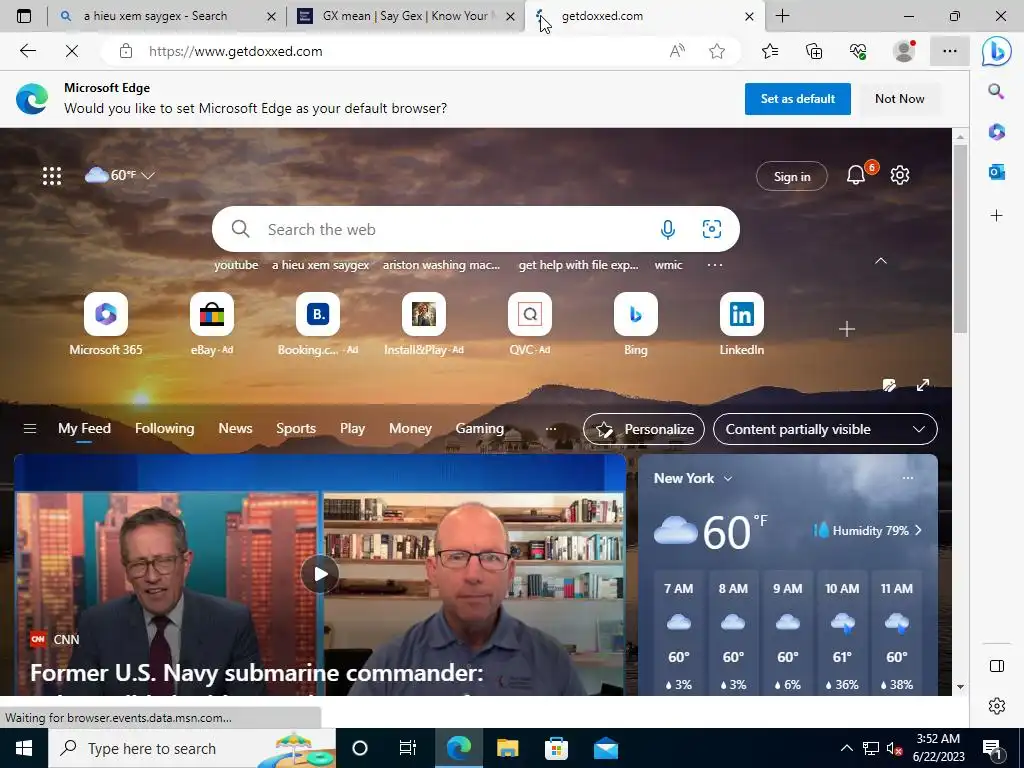Open the Content partially visible dropdown
The height and width of the screenshot is (768, 1024).
tap(825, 429)
